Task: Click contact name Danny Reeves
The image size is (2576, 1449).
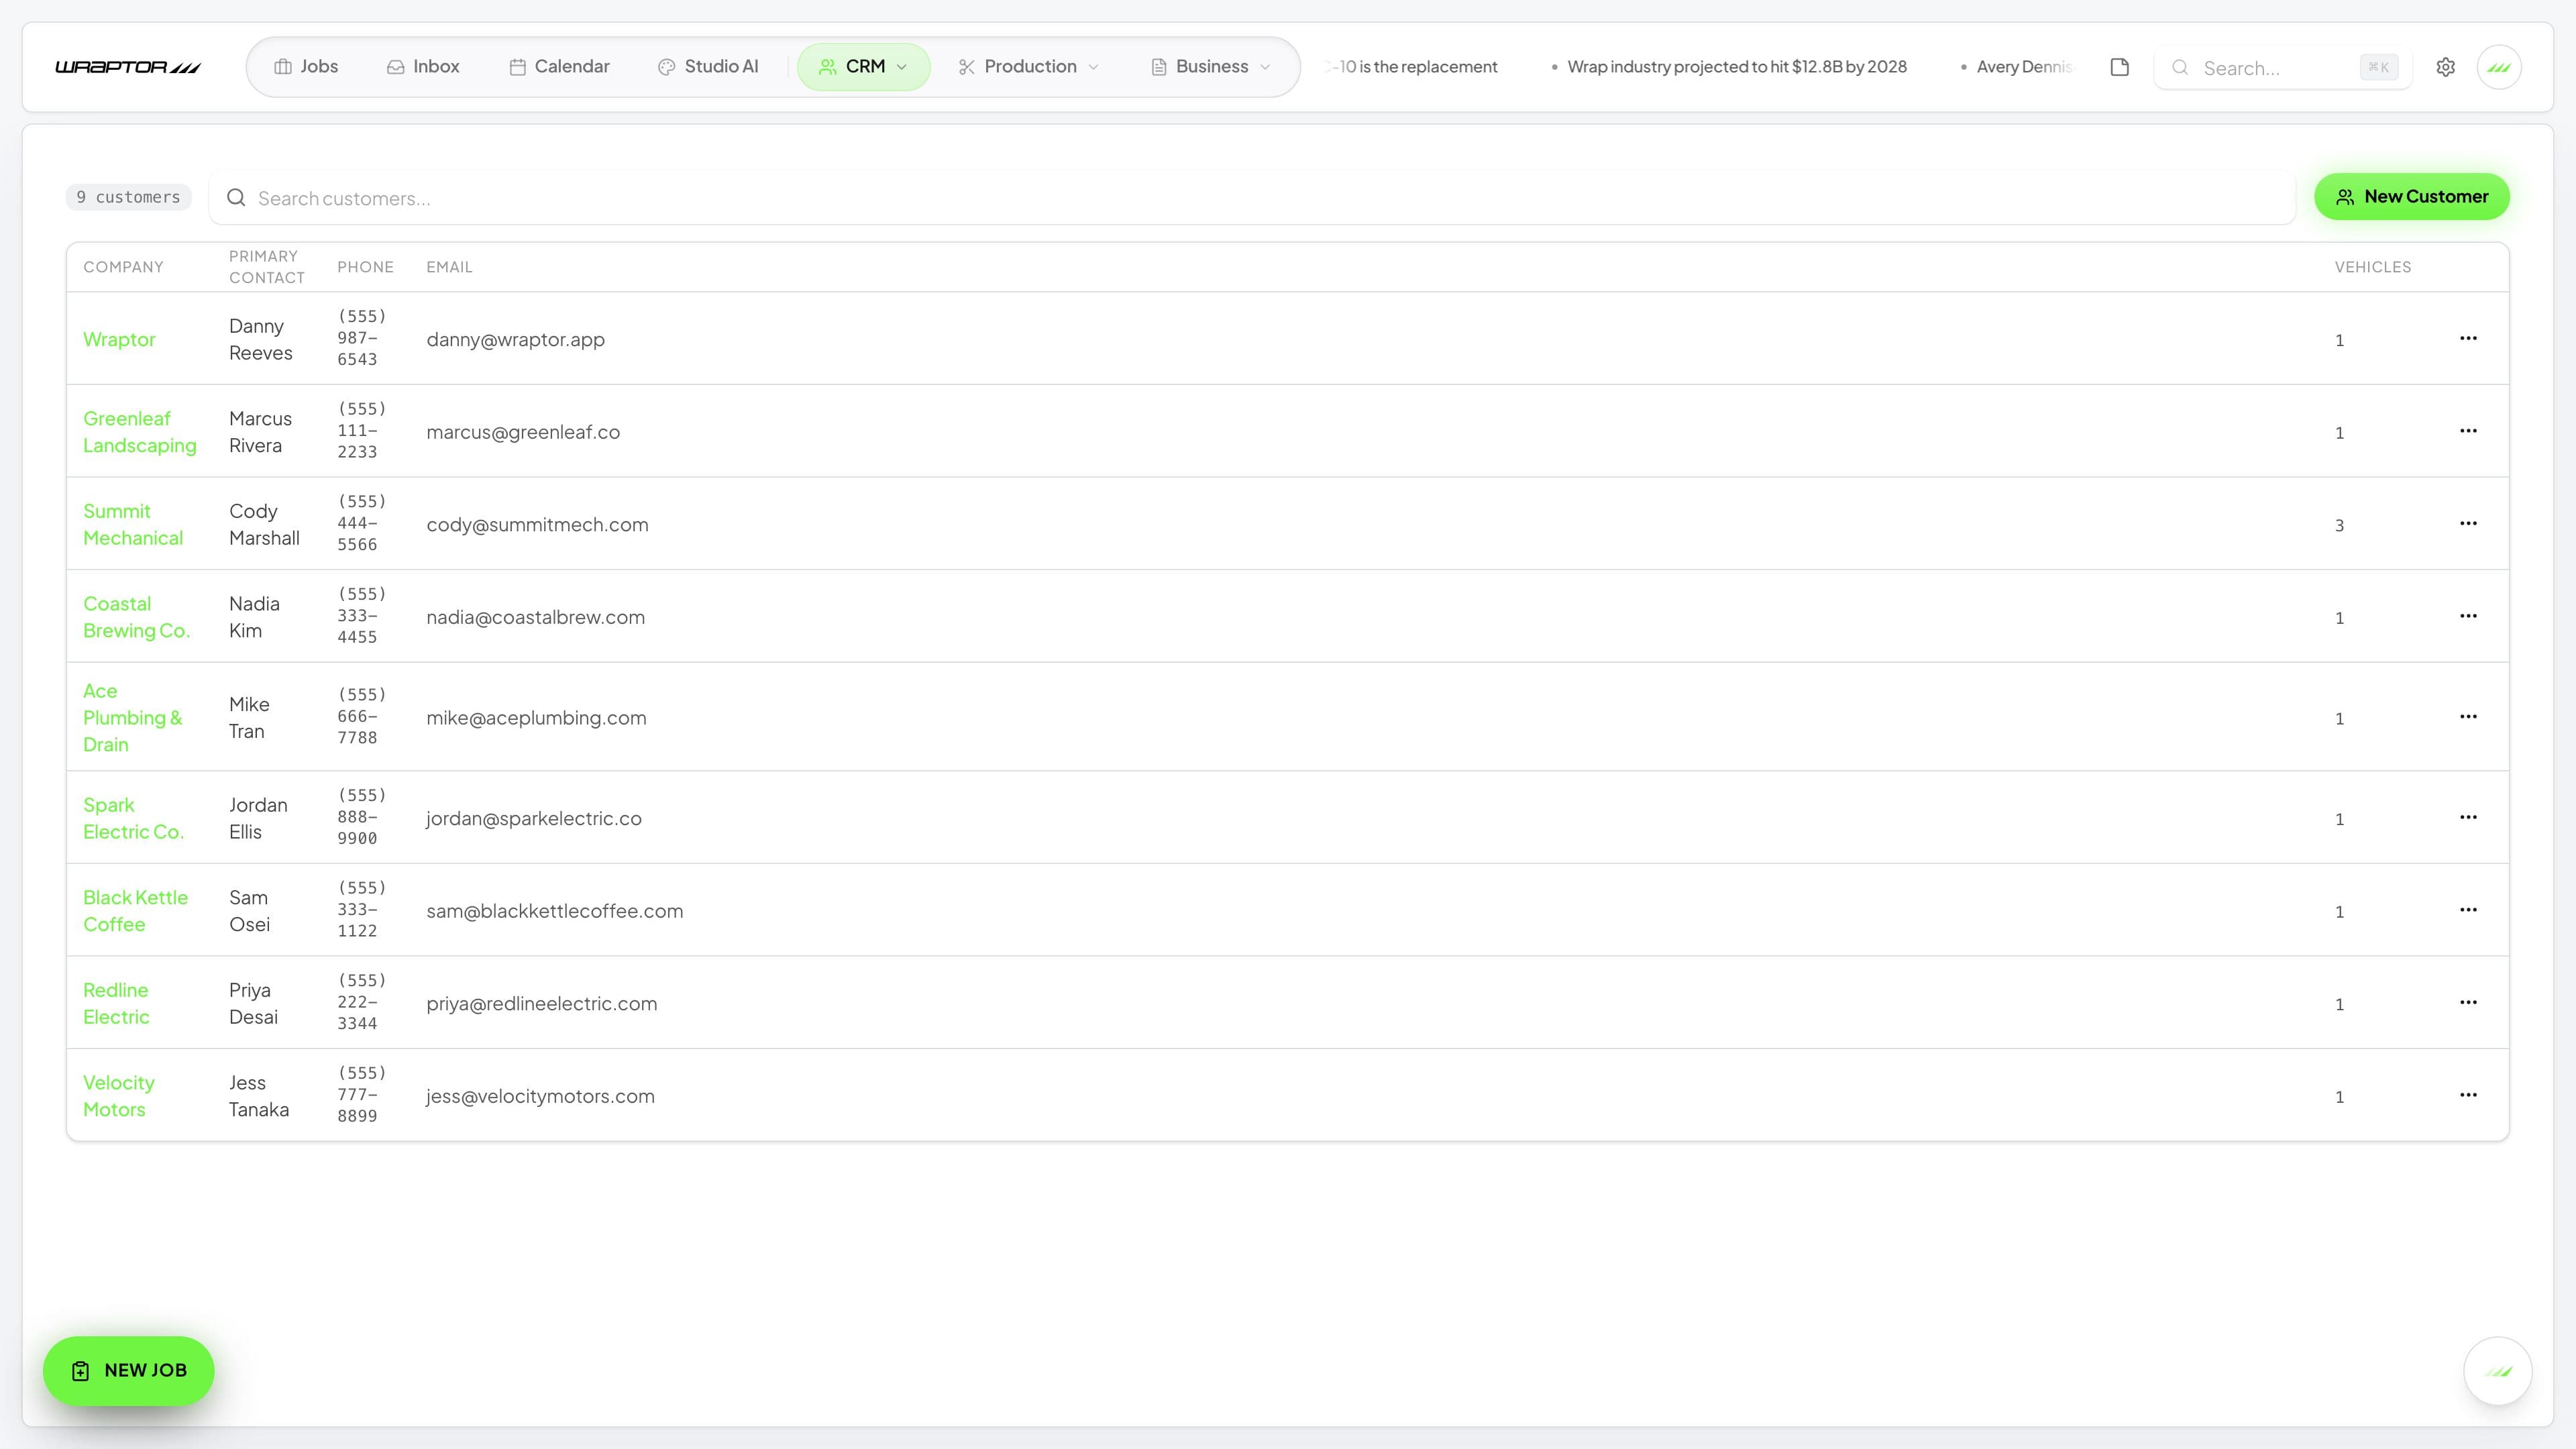Action: (x=261, y=339)
